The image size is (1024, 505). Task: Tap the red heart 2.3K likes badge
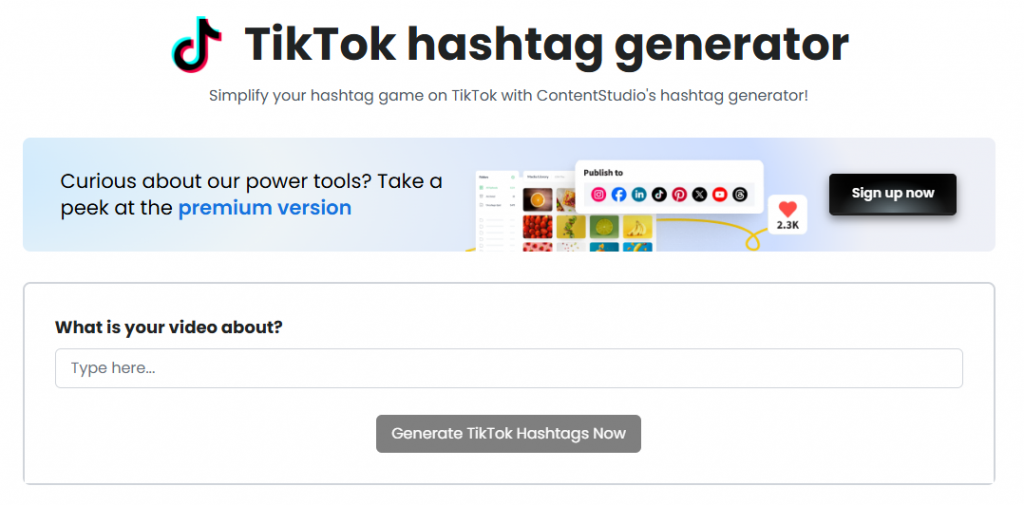click(788, 216)
